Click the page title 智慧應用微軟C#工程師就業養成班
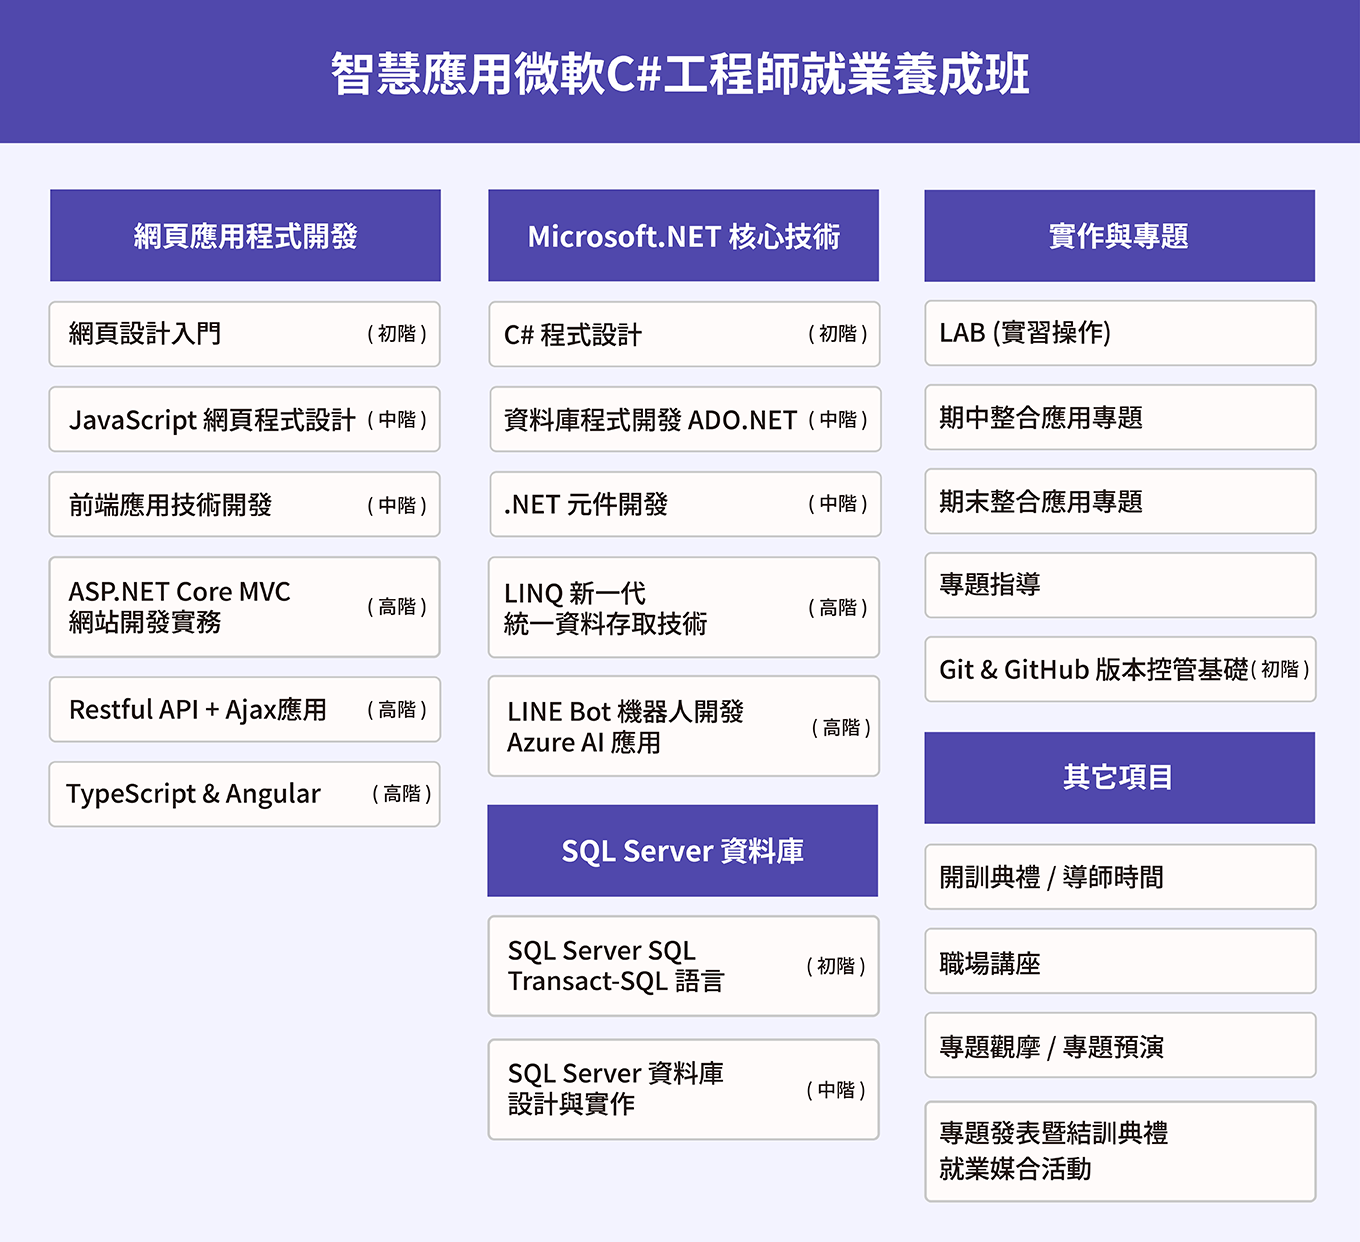Image resolution: width=1360 pixels, height=1242 pixels. 680,73
